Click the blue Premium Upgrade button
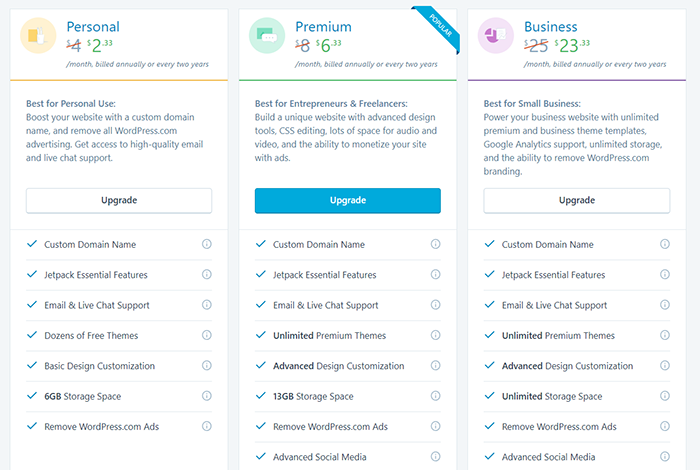700x470 pixels. [348, 200]
